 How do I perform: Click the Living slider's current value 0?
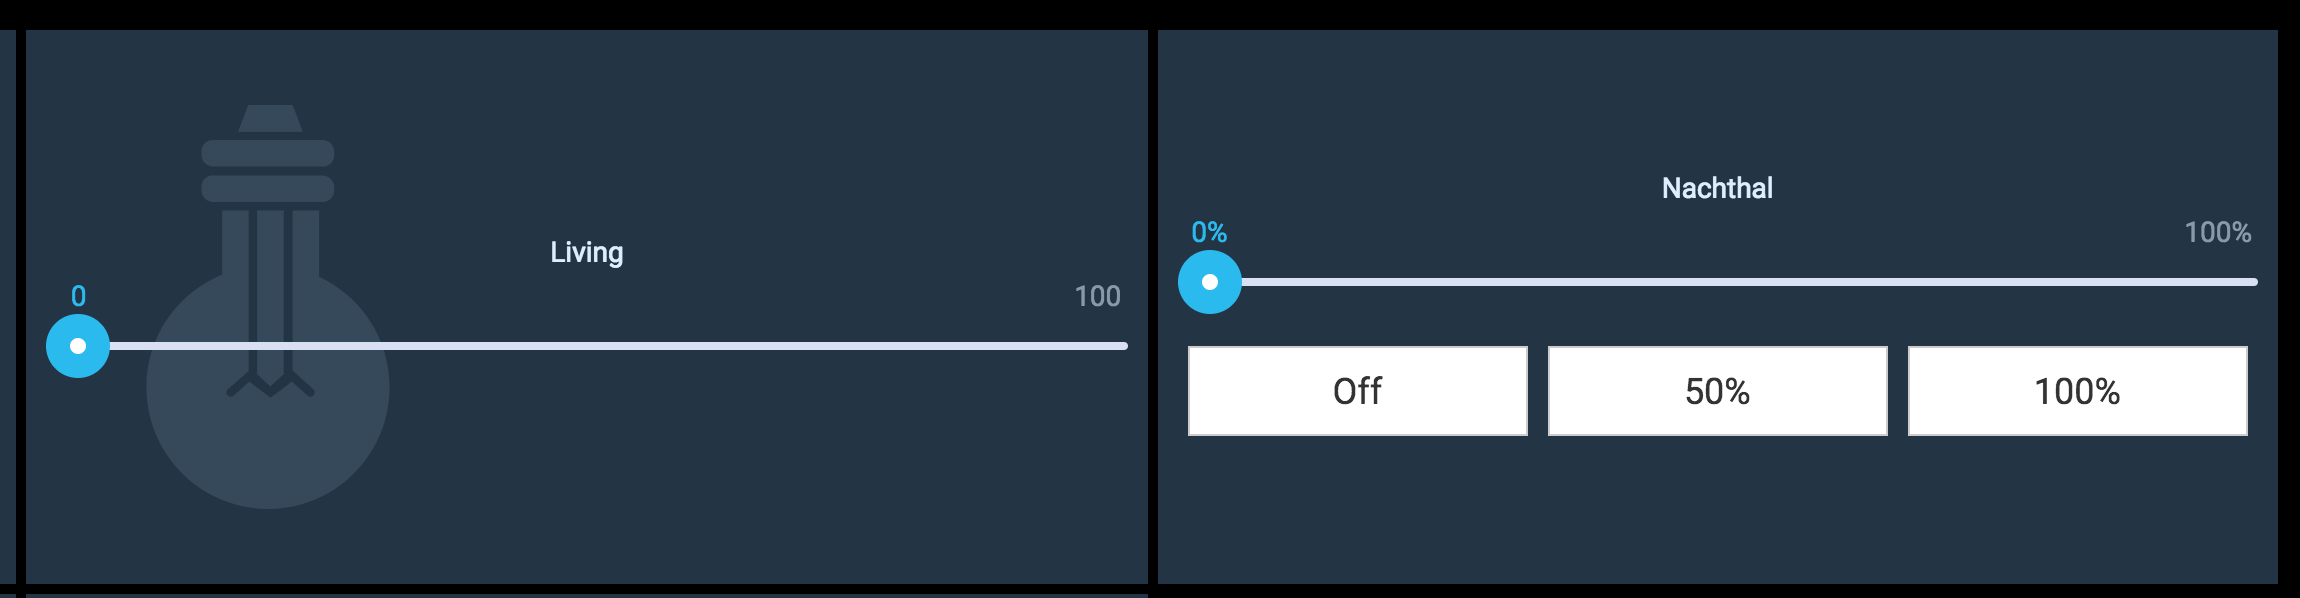(78, 296)
